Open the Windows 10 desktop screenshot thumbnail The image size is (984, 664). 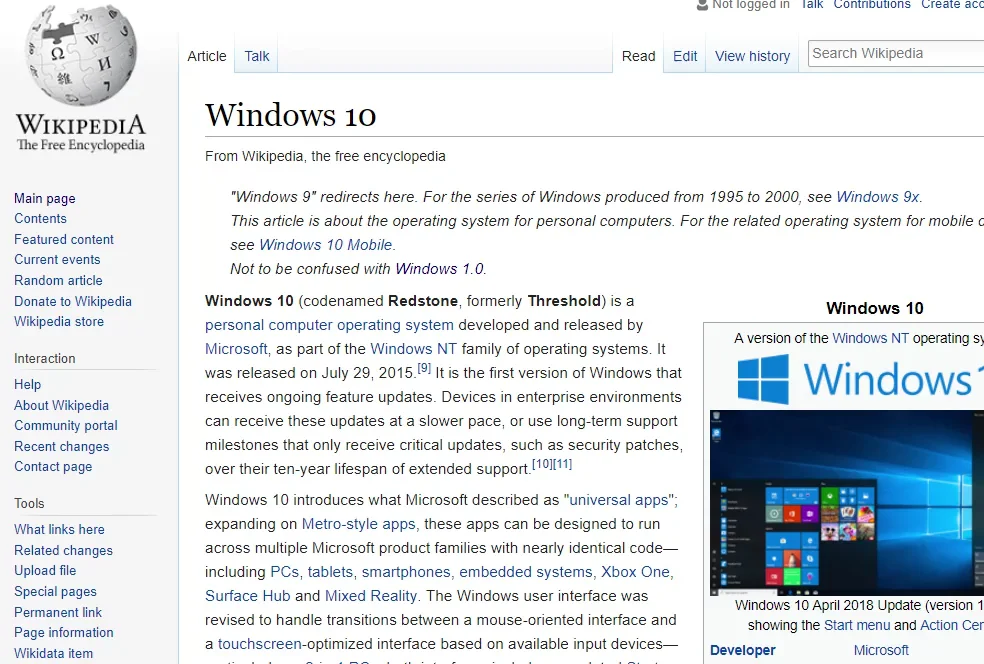[847, 502]
